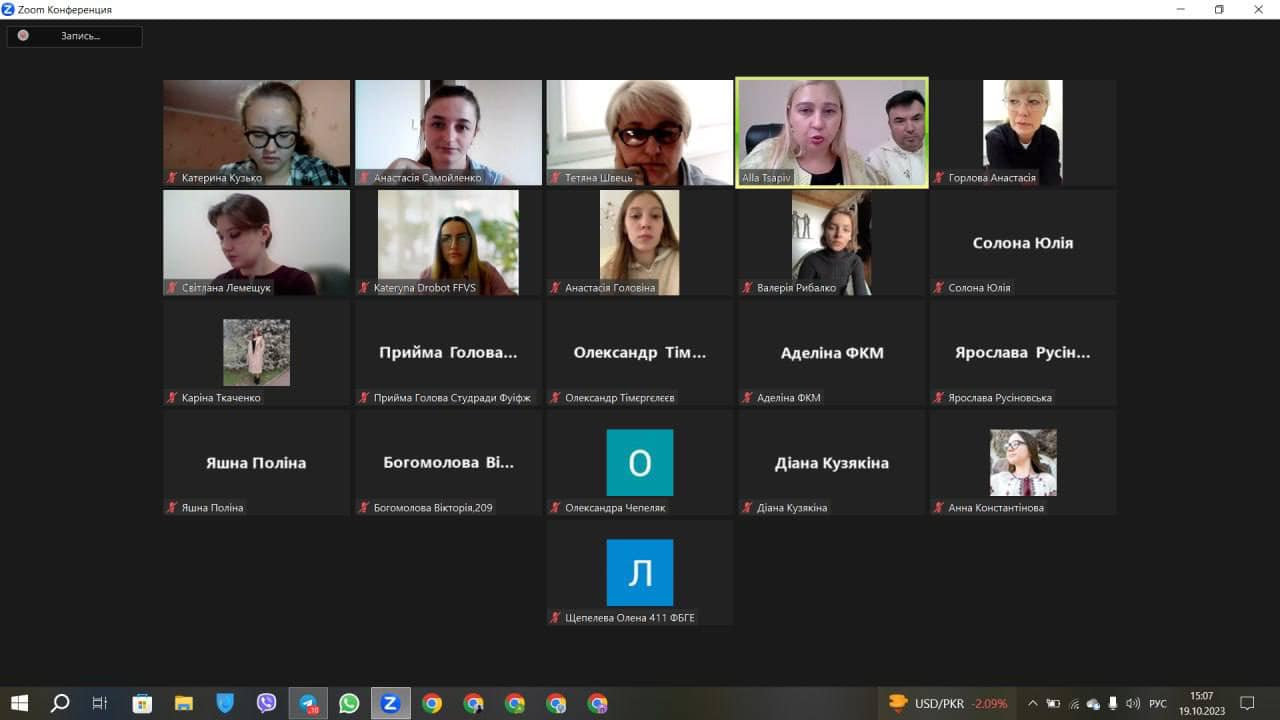Viewport: 1280px width, 720px height.
Task: Expand the hidden system tray icons chevron
Action: [1033, 703]
